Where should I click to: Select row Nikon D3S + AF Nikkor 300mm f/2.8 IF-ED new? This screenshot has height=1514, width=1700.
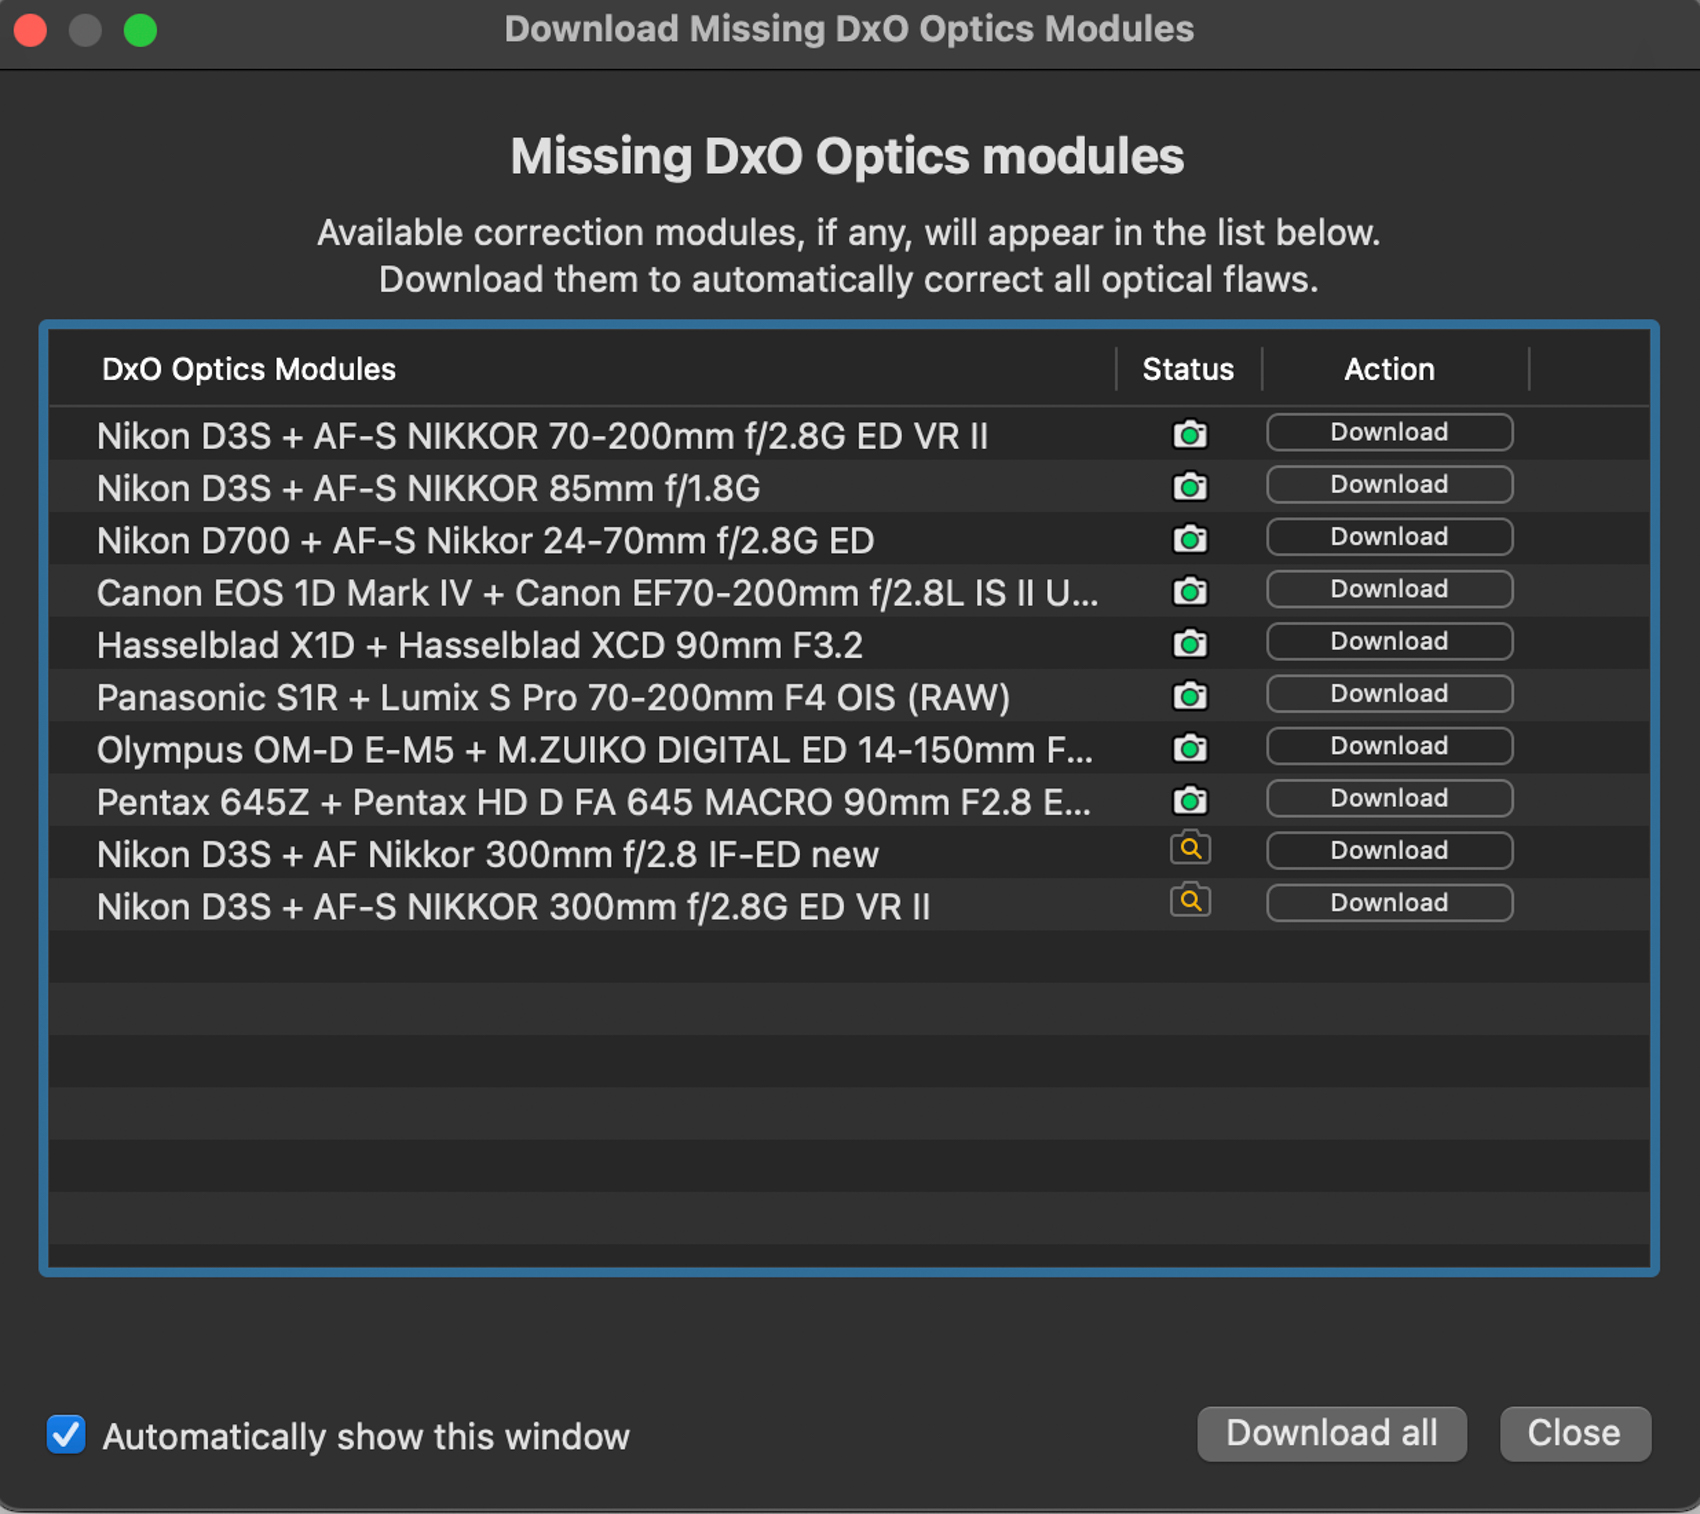tap(849, 852)
